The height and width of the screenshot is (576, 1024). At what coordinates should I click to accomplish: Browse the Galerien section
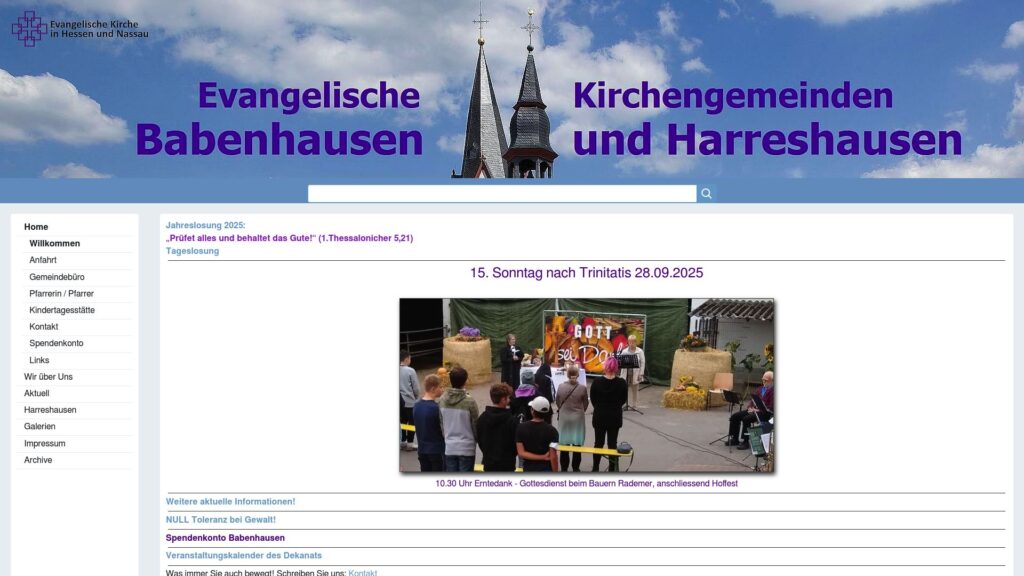point(41,426)
